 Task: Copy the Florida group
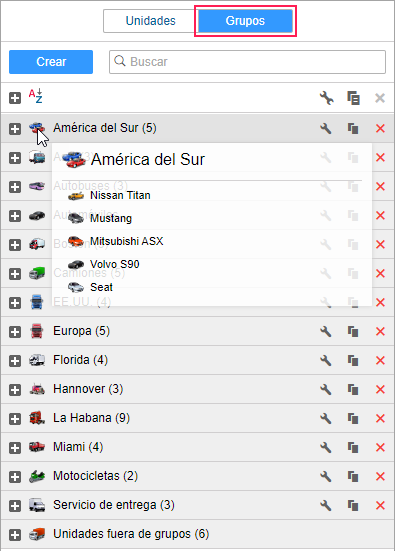[x=353, y=360]
